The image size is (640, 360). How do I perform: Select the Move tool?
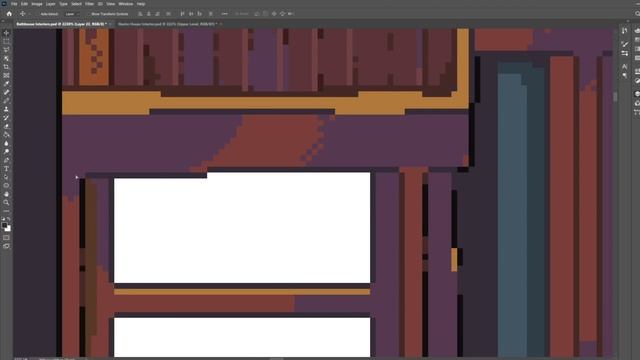point(6,33)
